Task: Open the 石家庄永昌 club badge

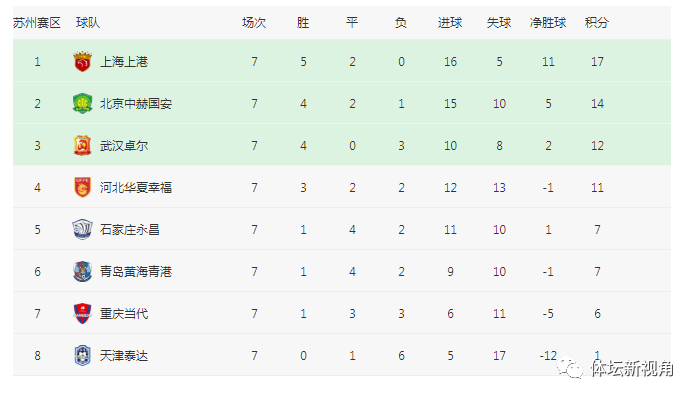Action: tap(82, 230)
